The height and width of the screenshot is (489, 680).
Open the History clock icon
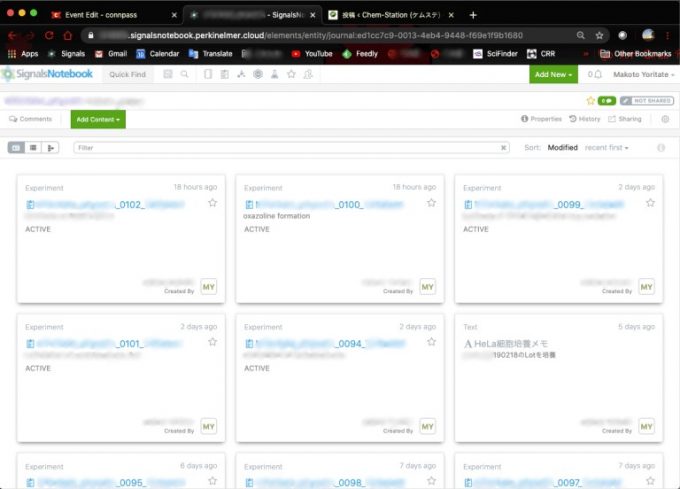pos(585,119)
